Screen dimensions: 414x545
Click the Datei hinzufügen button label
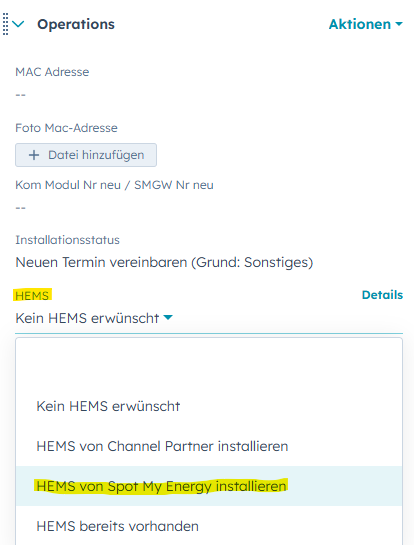(x=96, y=155)
